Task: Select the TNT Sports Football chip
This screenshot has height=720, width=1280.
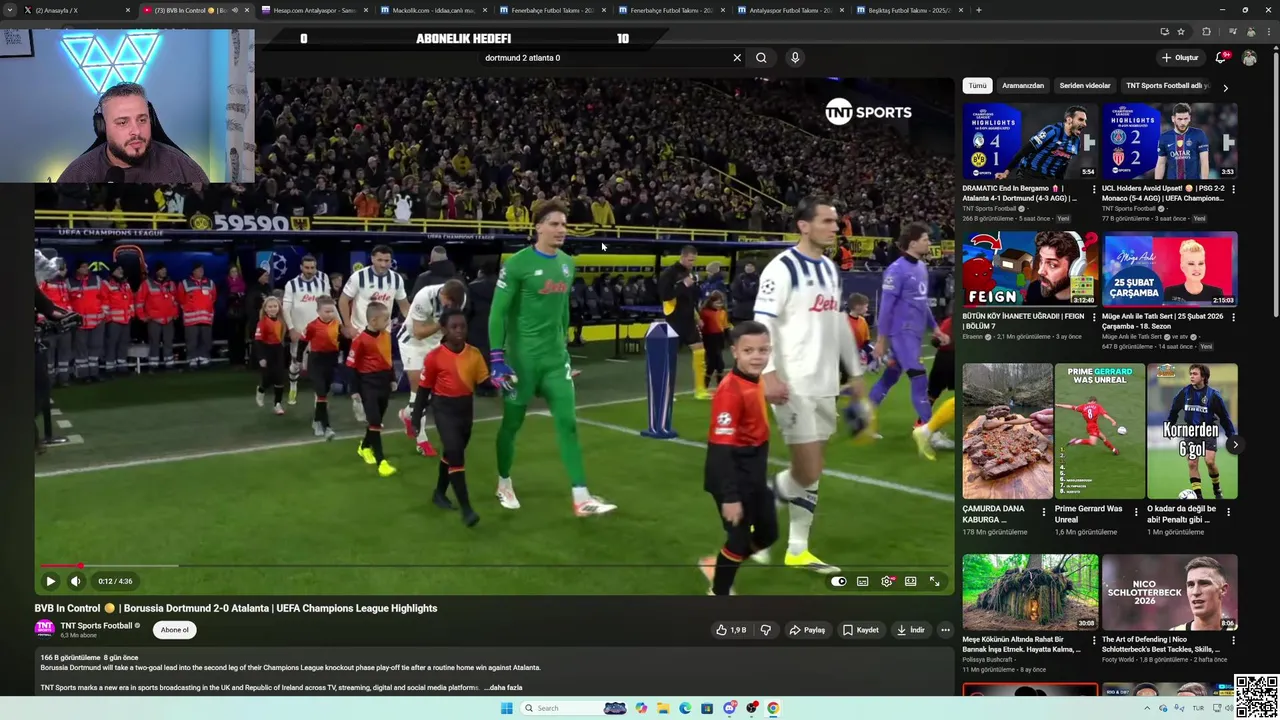Action: [x=1166, y=86]
